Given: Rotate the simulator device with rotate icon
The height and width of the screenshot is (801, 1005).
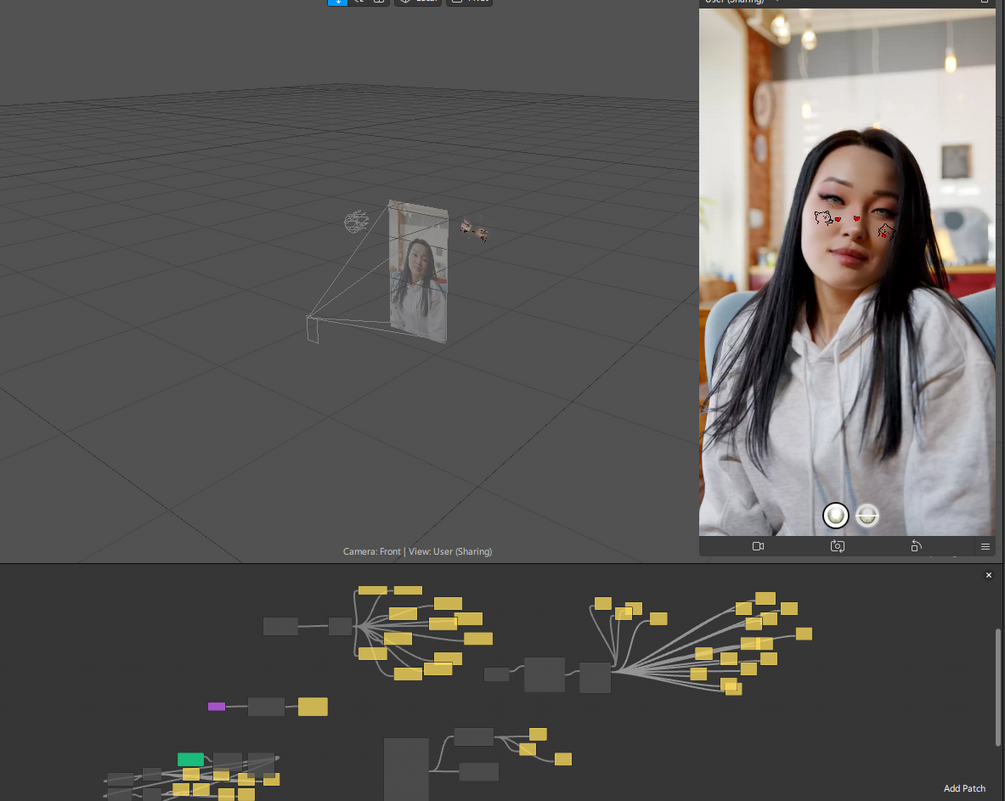Looking at the screenshot, I should coord(916,547).
